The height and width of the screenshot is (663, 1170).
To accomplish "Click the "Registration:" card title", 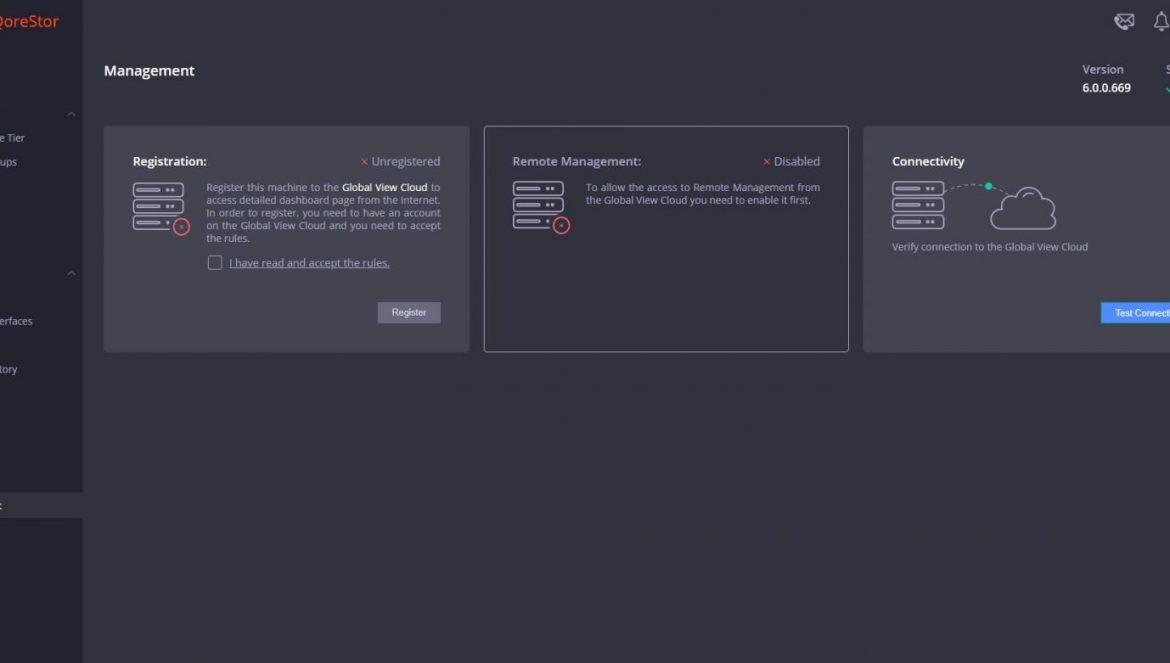I will [169, 161].
